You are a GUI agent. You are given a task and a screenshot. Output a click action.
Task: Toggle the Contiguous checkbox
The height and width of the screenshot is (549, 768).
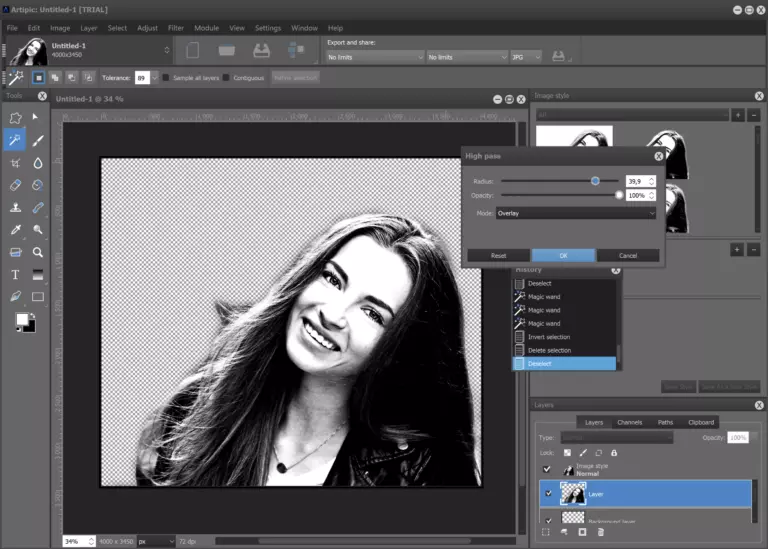coord(227,77)
